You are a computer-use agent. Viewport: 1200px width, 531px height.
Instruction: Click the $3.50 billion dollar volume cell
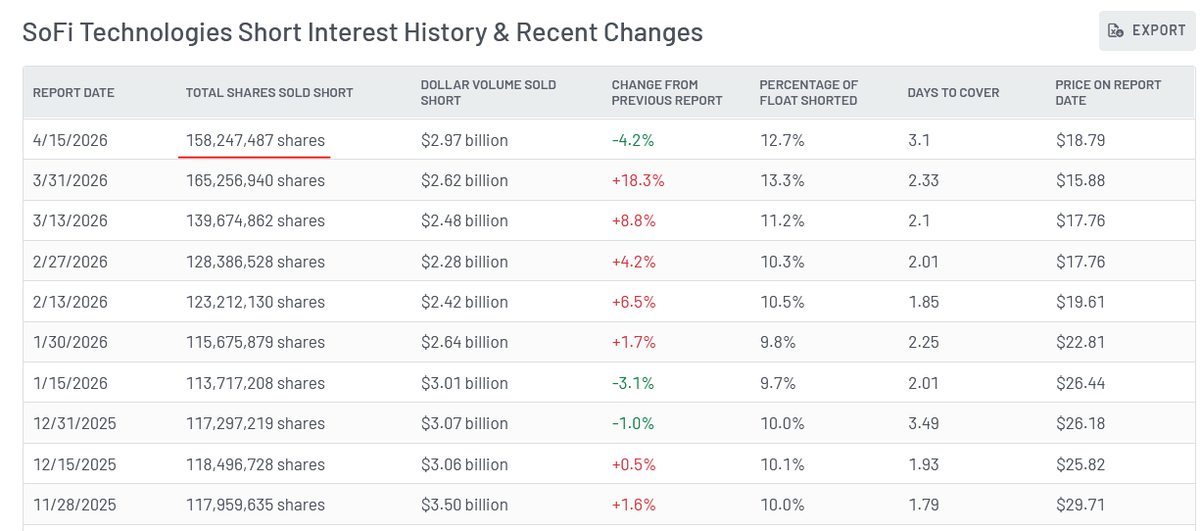pos(464,505)
